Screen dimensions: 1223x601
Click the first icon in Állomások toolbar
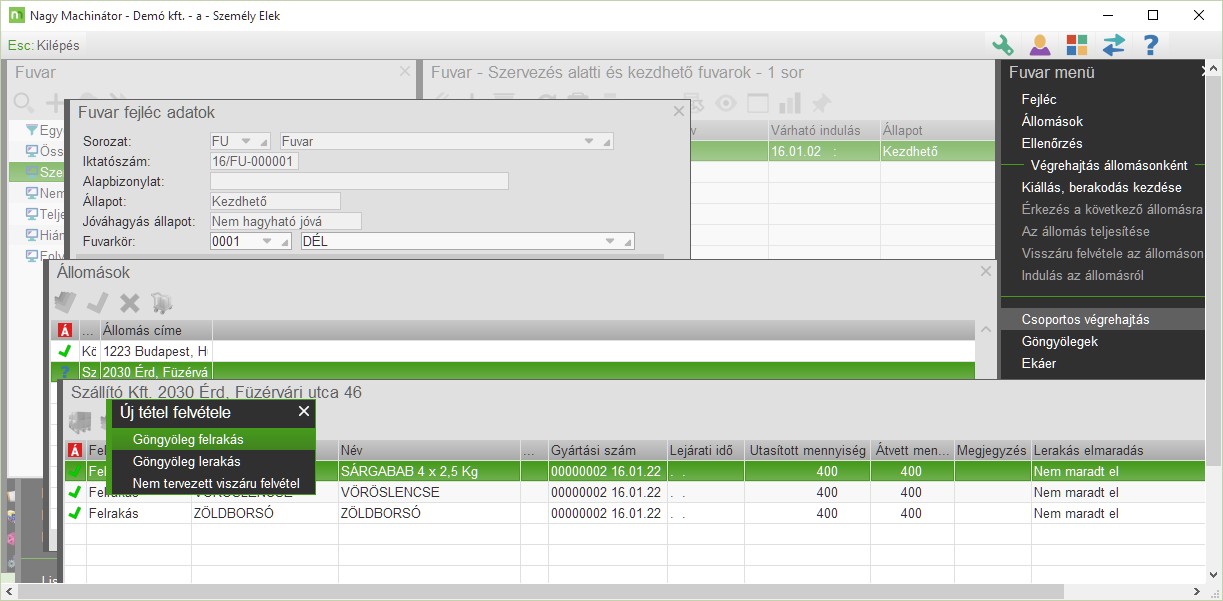click(x=65, y=301)
